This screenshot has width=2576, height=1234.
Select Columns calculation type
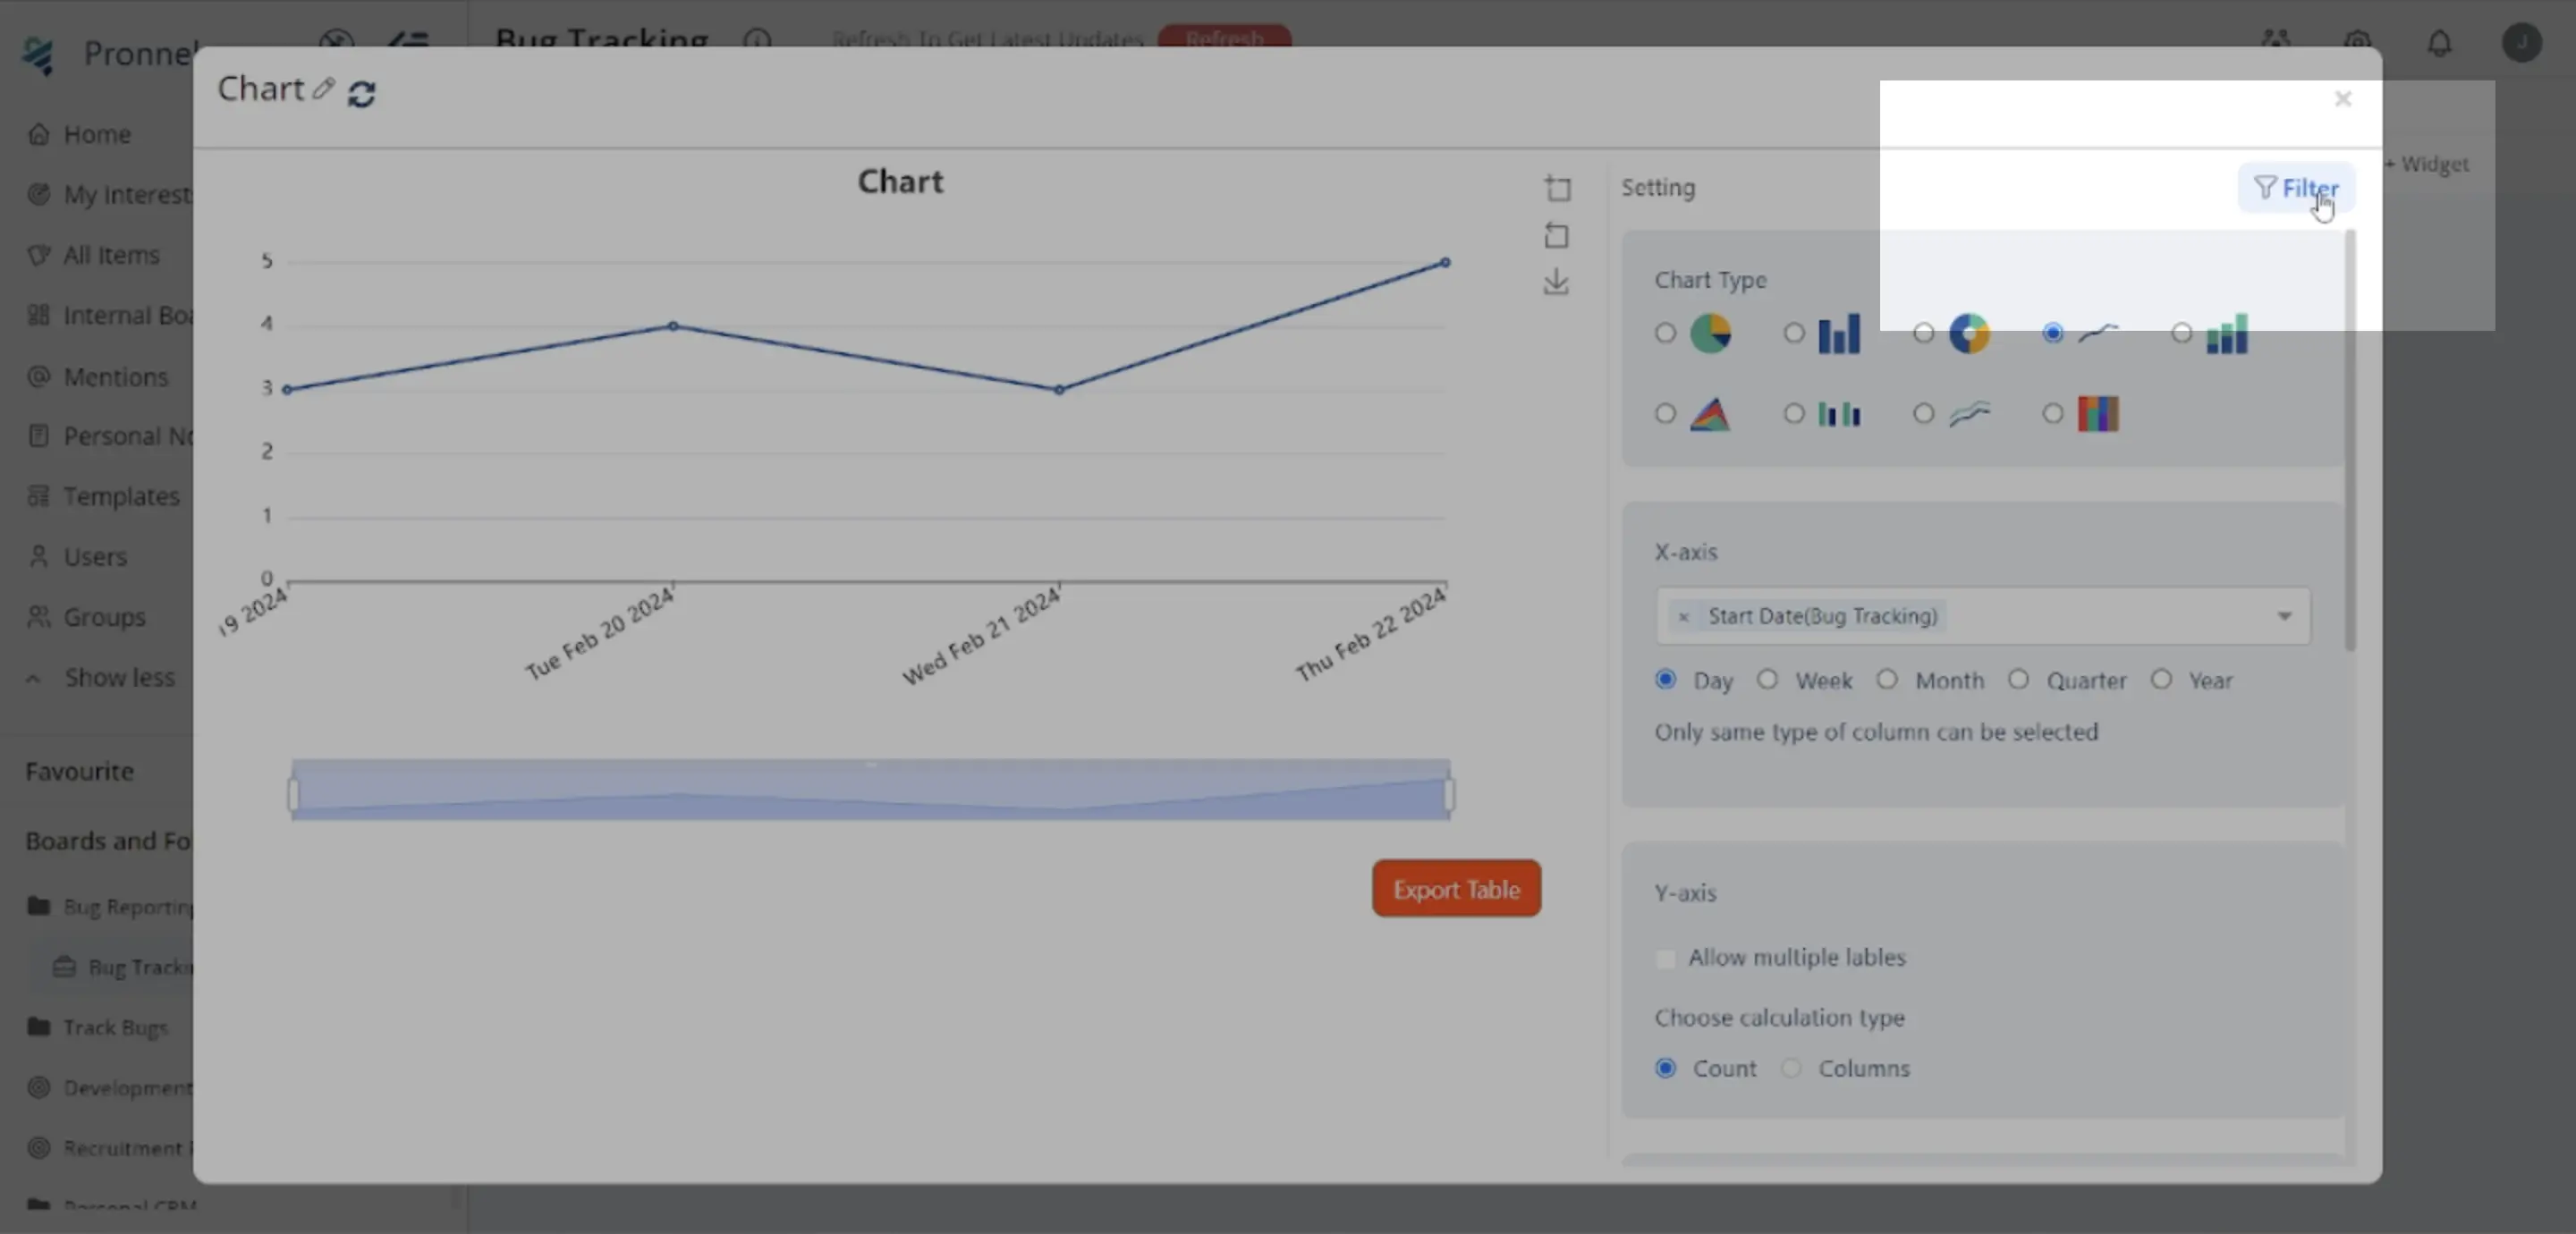pyautogui.click(x=1791, y=1068)
